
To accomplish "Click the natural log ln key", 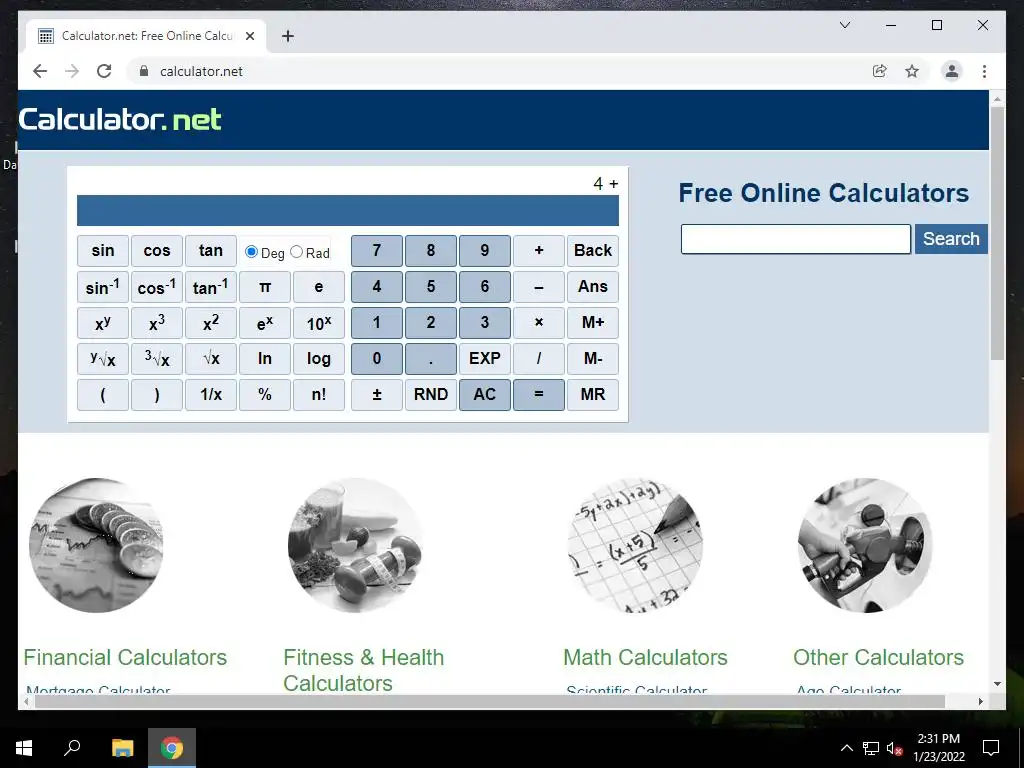I will tap(264, 359).
